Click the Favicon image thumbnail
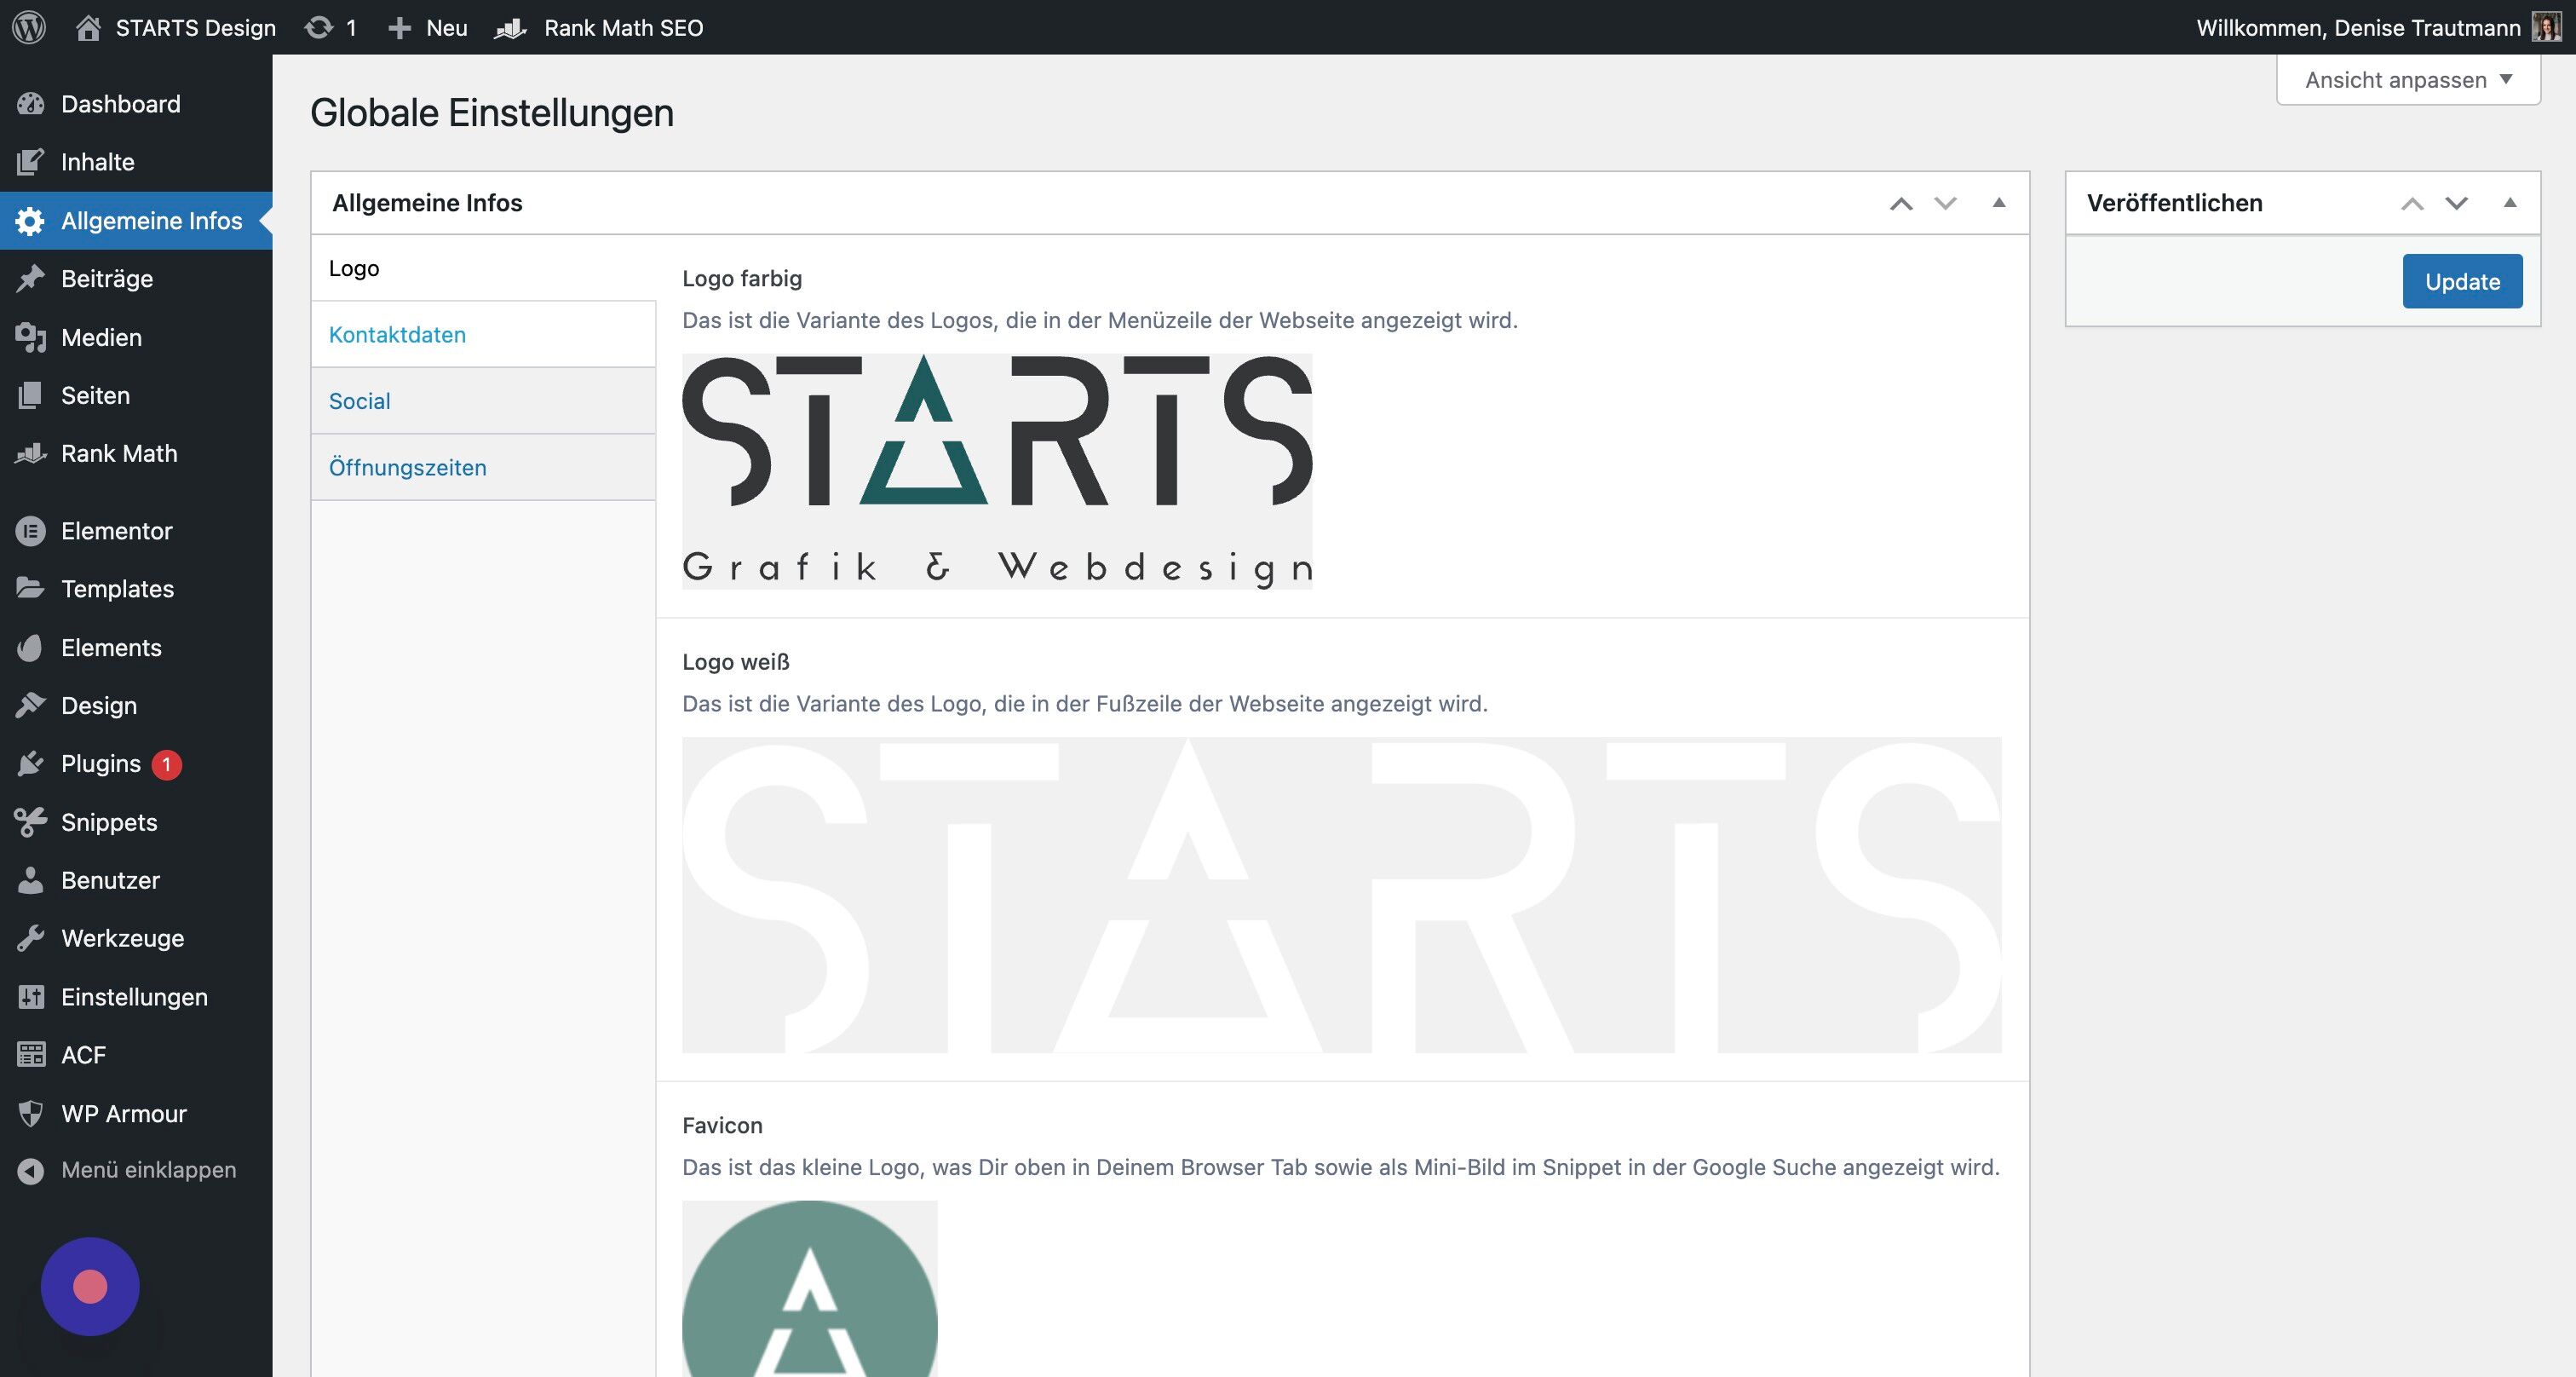This screenshot has width=2576, height=1377. click(x=810, y=1289)
